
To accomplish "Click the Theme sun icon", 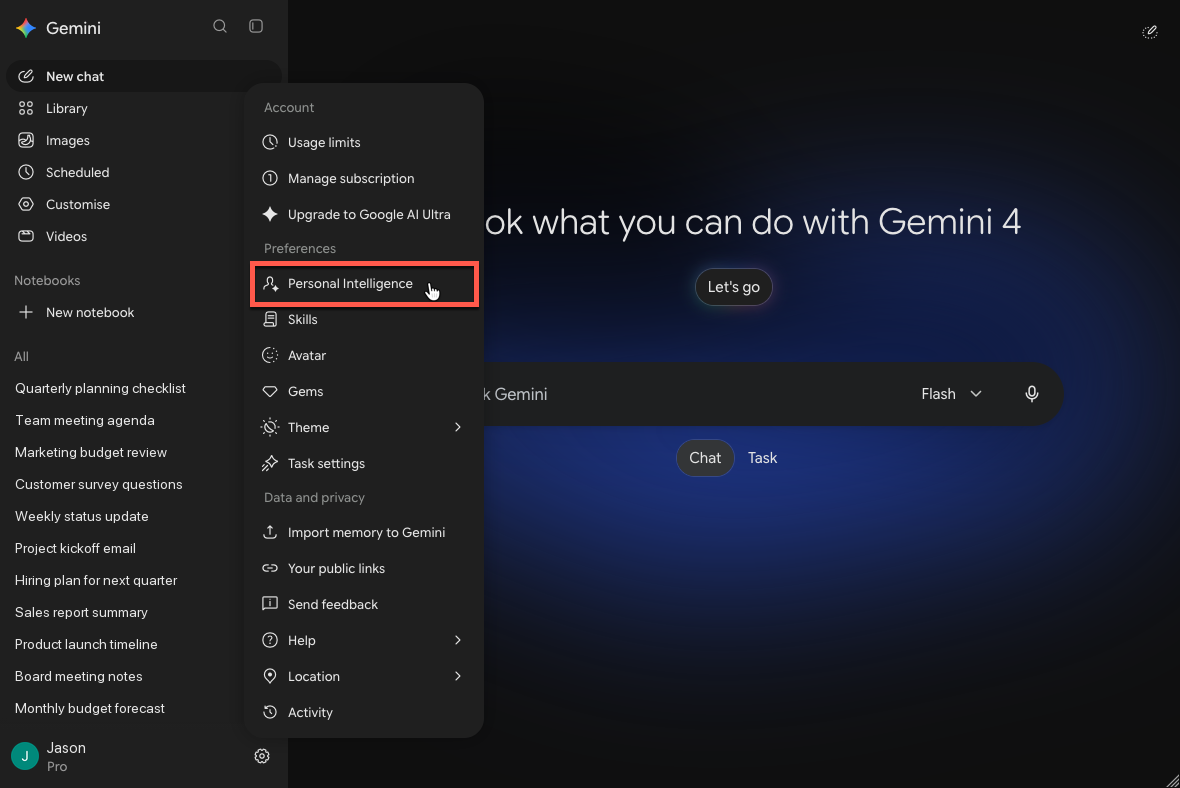I will coord(270,427).
